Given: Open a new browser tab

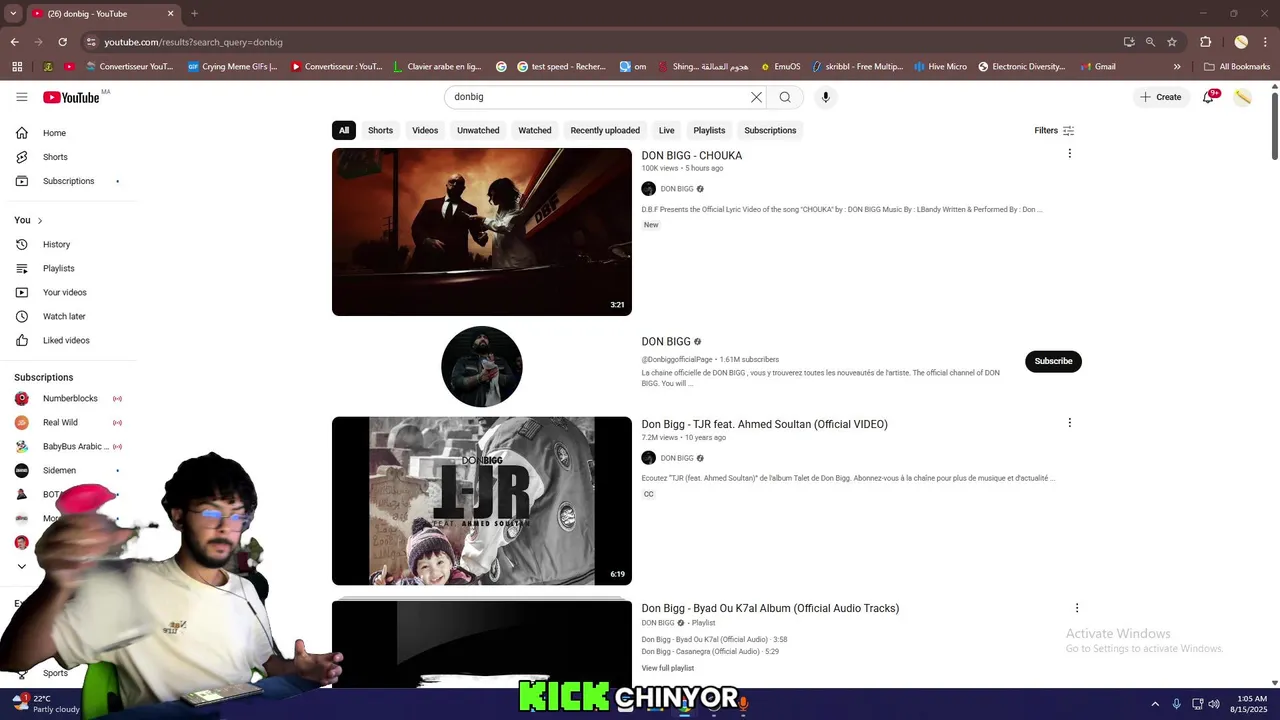Looking at the screenshot, I should (x=194, y=13).
